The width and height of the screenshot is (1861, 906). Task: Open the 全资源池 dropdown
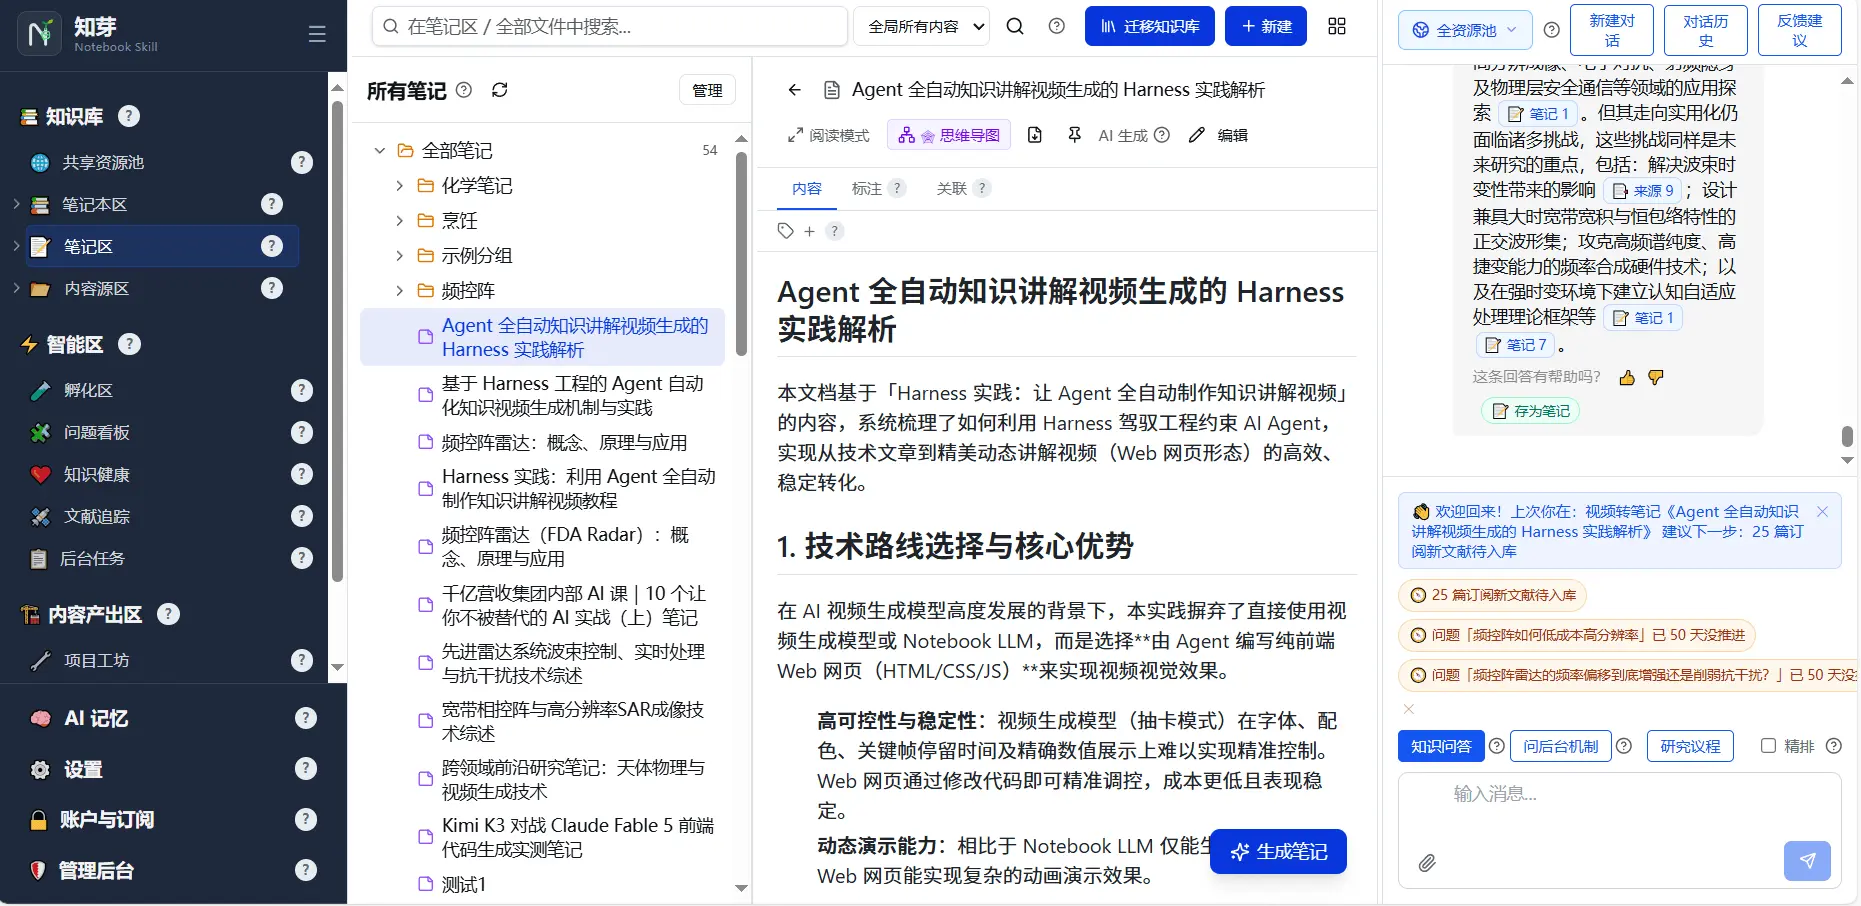[1465, 30]
